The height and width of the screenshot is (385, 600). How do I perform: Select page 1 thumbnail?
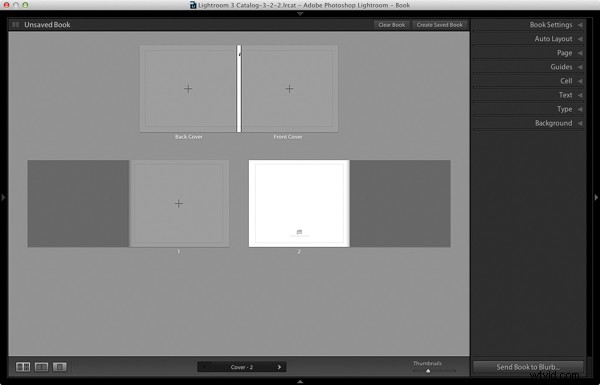pyautogui.click(x=179, y=204)
